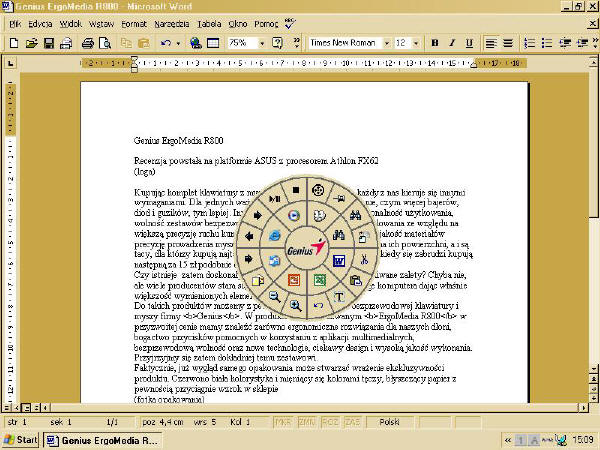Screen dimensions: 600x450
Task: Click the zoom in magnifier in wheel
Action: (296, 304)
